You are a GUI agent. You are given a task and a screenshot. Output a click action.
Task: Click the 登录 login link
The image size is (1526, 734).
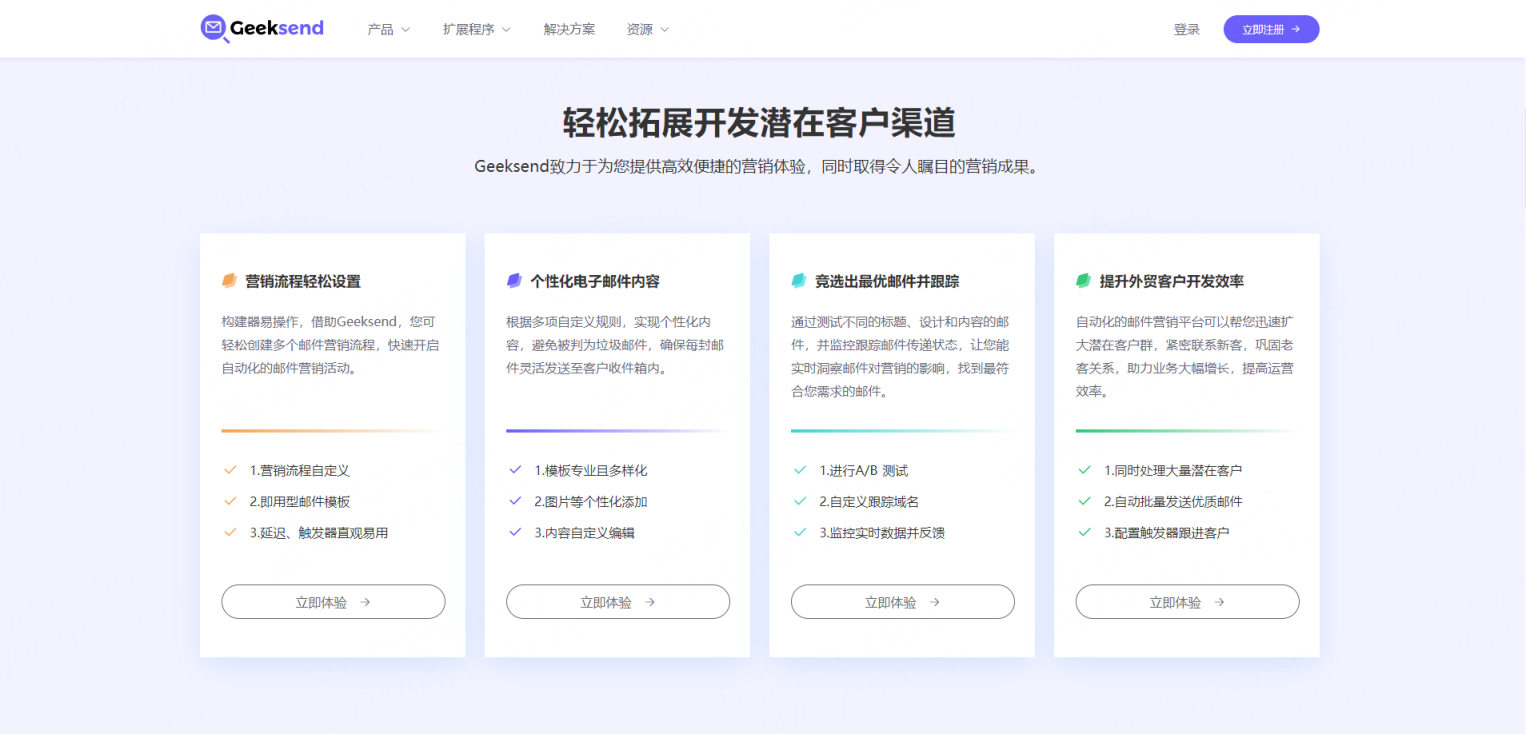(1186, 29)
